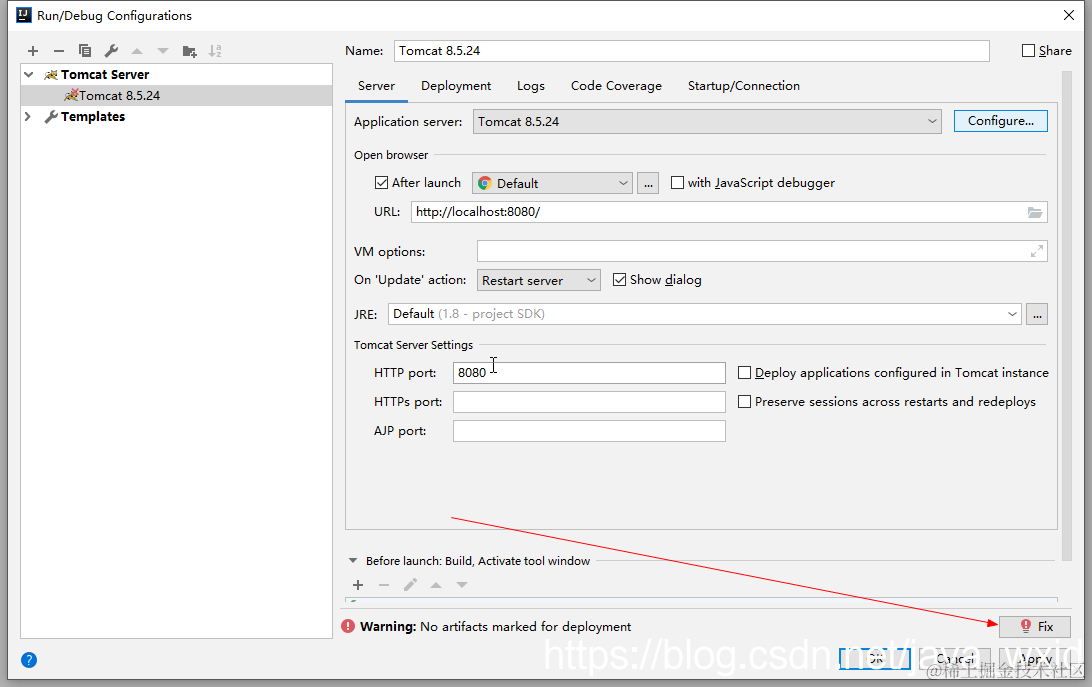1092x687 pixels.
Task: Click the AJP port field
Action: point(589,431)
